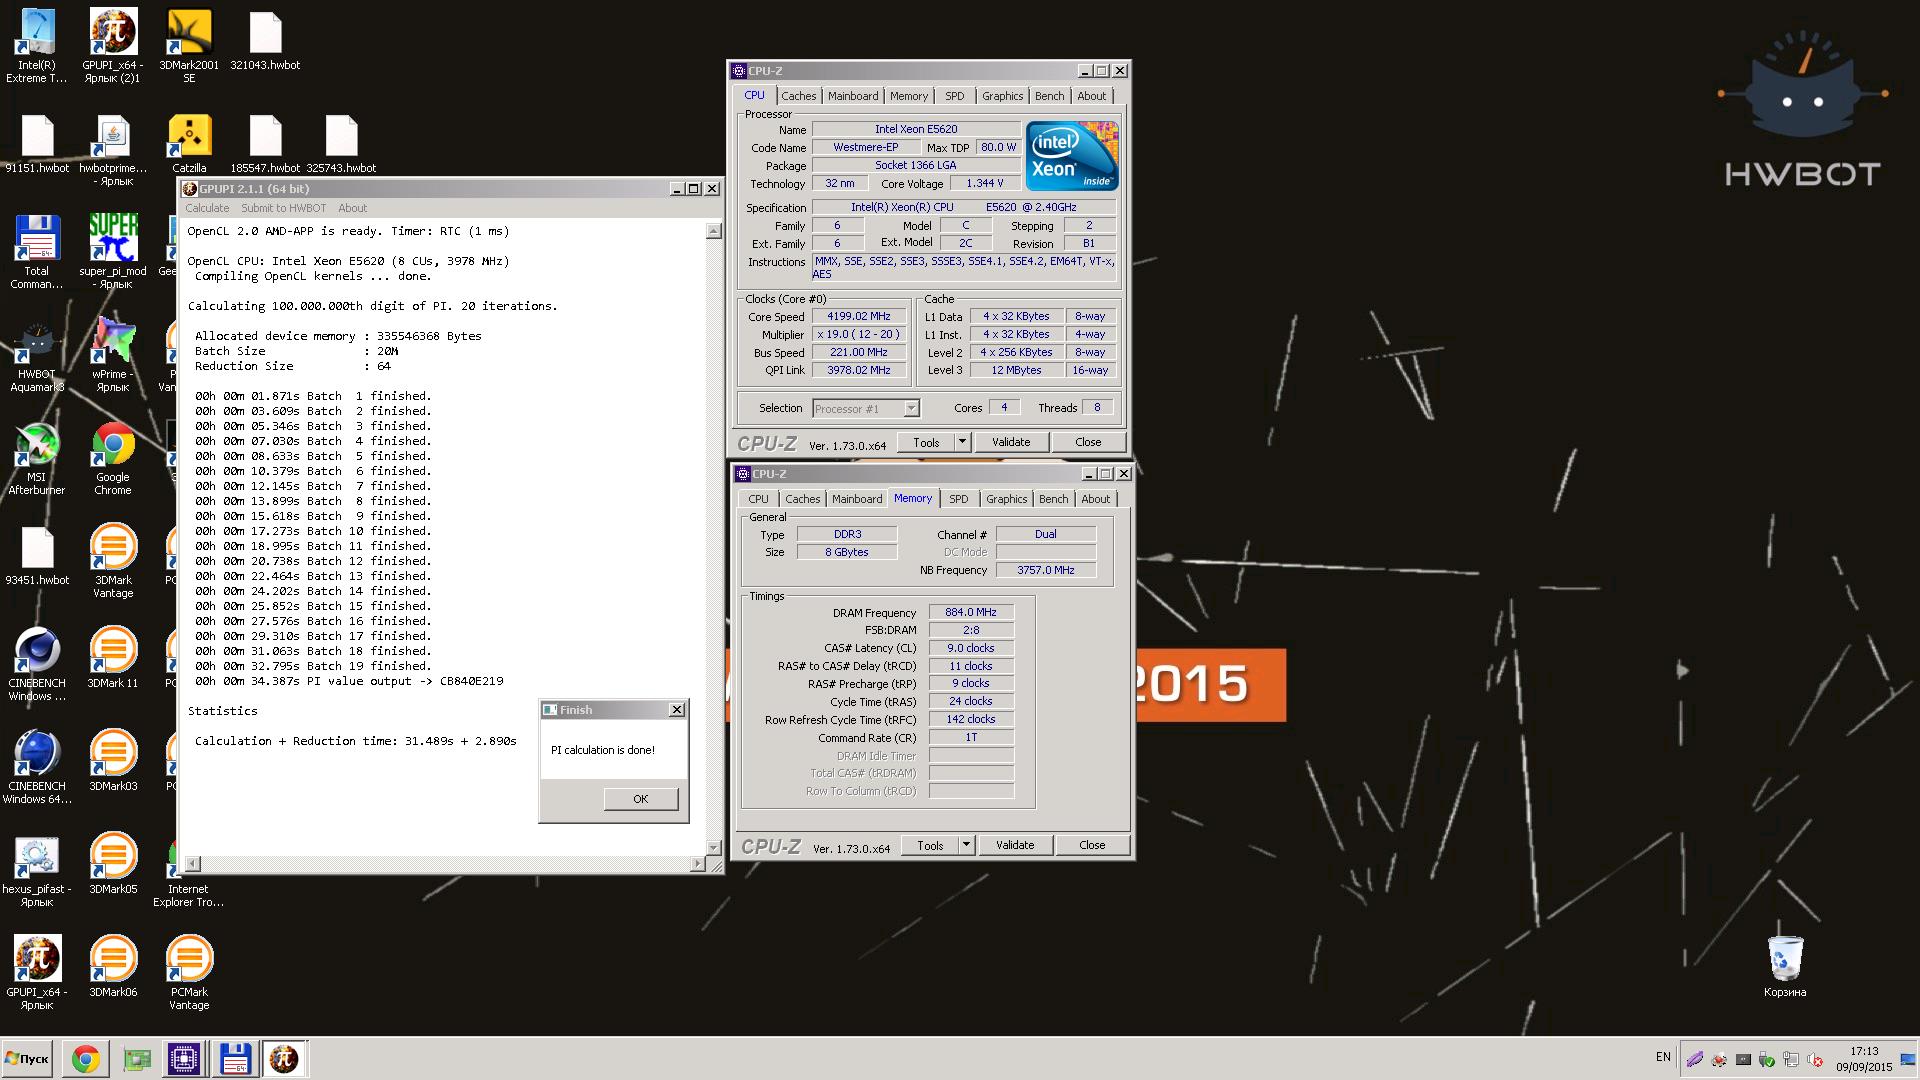Select the 93451.hwbot desktop file
The image size is (1920, 1080).
(37, 555)
